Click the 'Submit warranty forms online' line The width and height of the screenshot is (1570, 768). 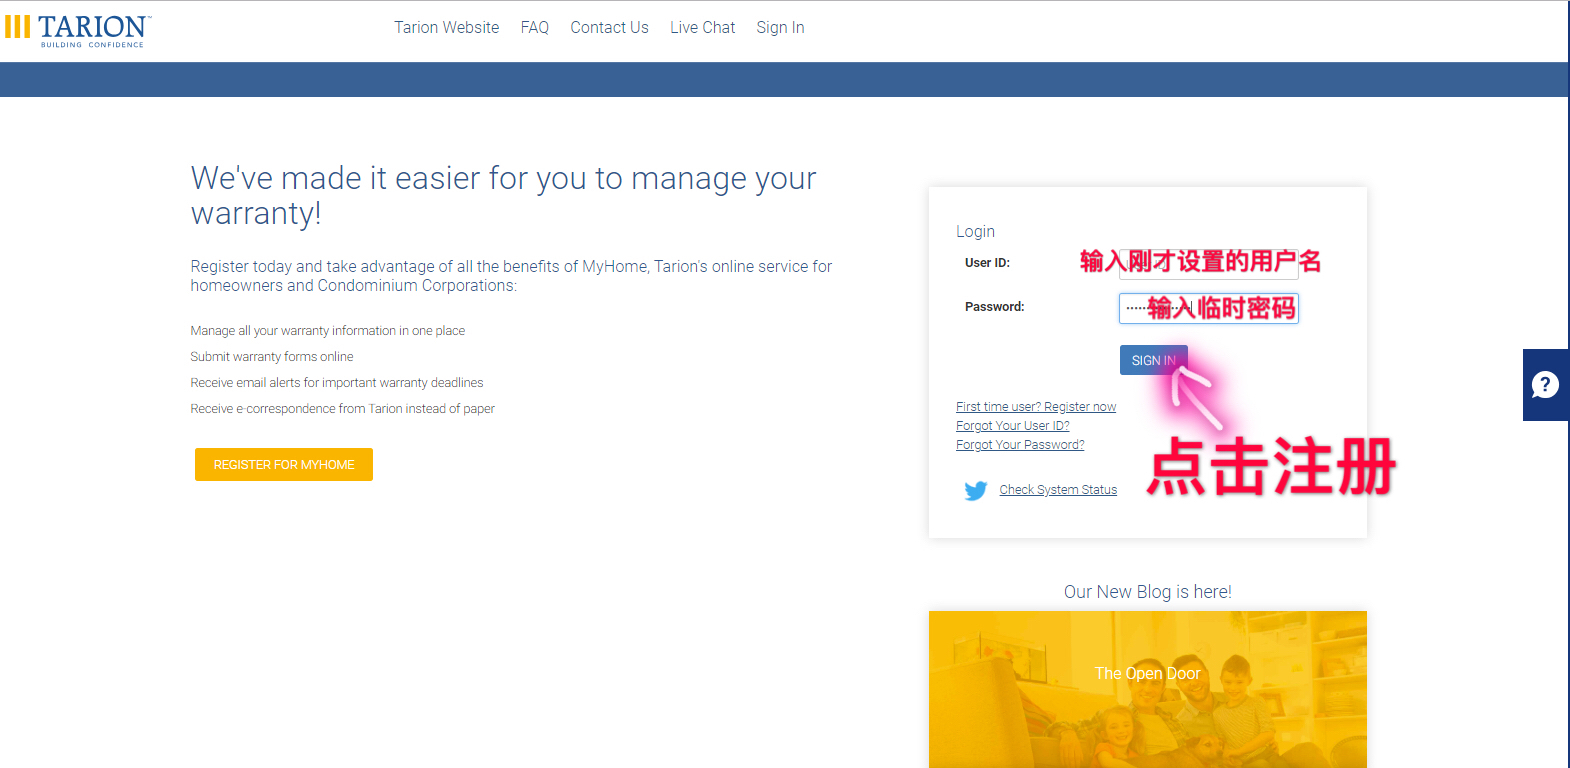[x=272, y=357]
